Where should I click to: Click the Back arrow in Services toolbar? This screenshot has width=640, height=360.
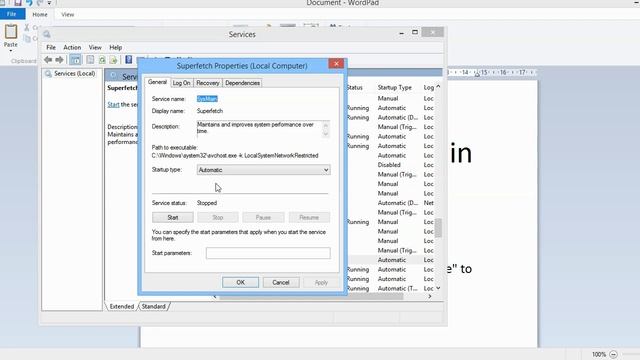(x=48, y=60)
